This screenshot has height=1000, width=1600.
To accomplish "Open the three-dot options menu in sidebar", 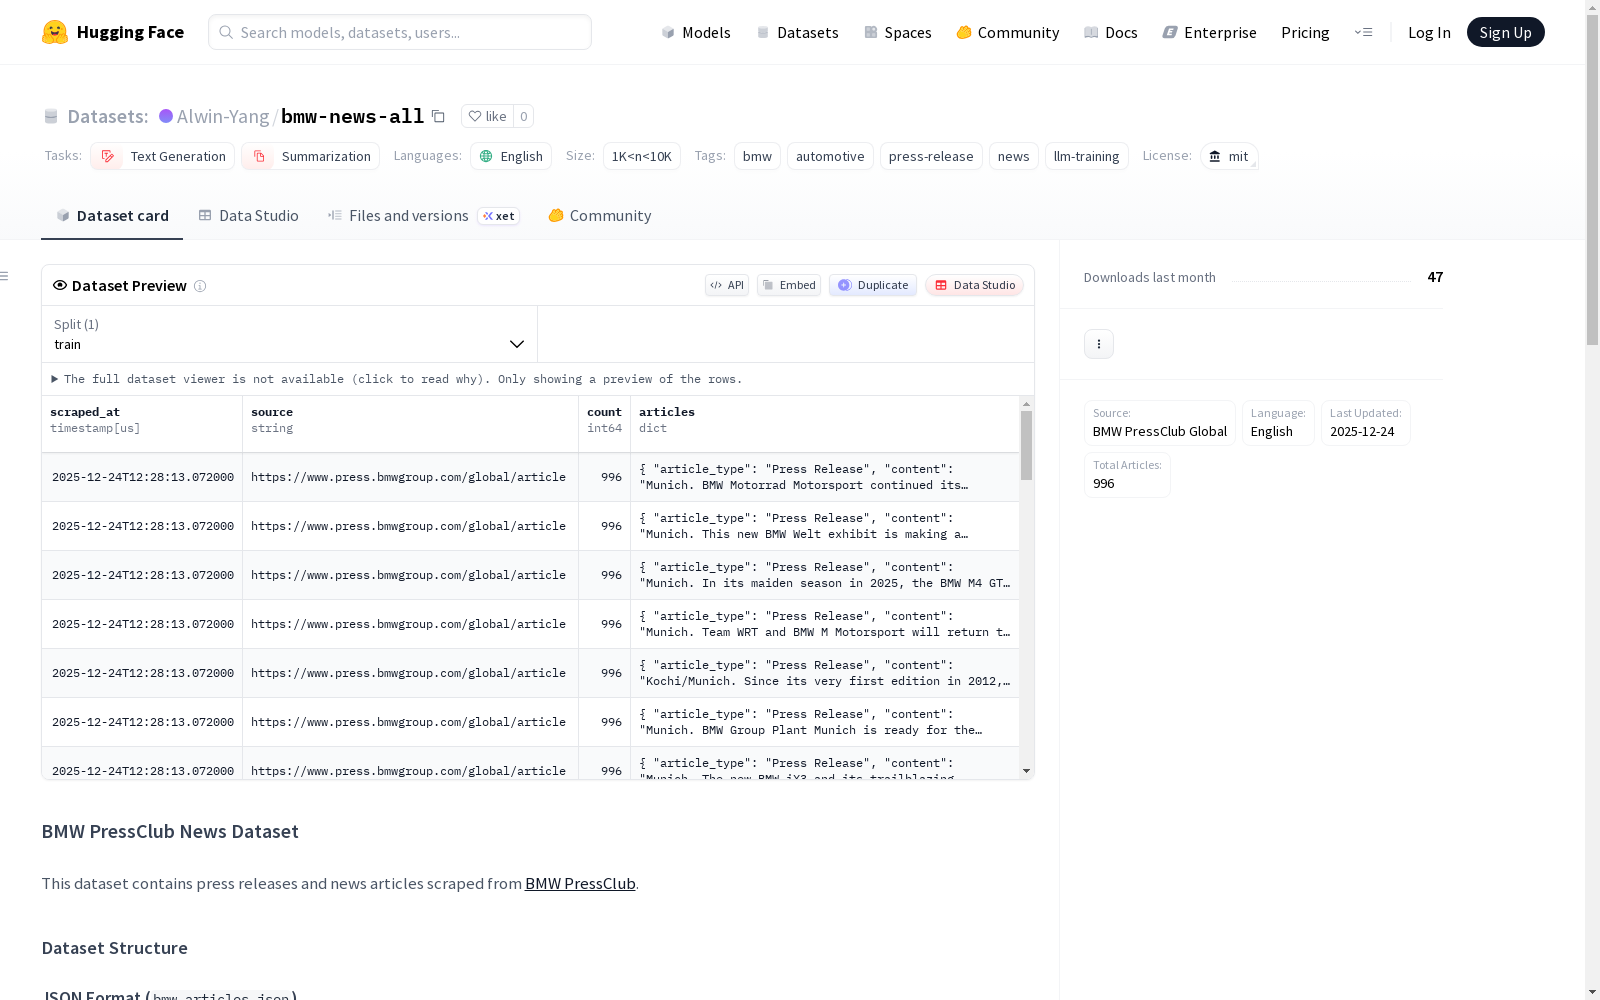I will pyautogui.click(x=1099, y=344).
